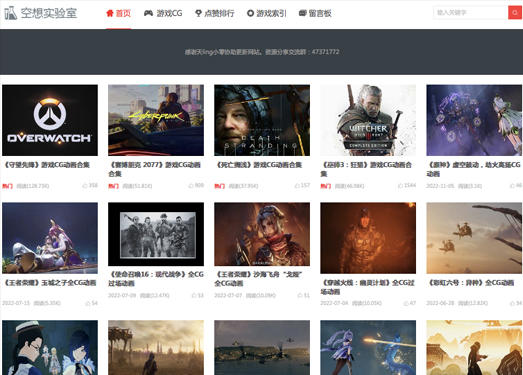Open 穿越火线 幽灵计划 fiery thumbnail
Screen dimensions: 523x375
pos(368,238)
